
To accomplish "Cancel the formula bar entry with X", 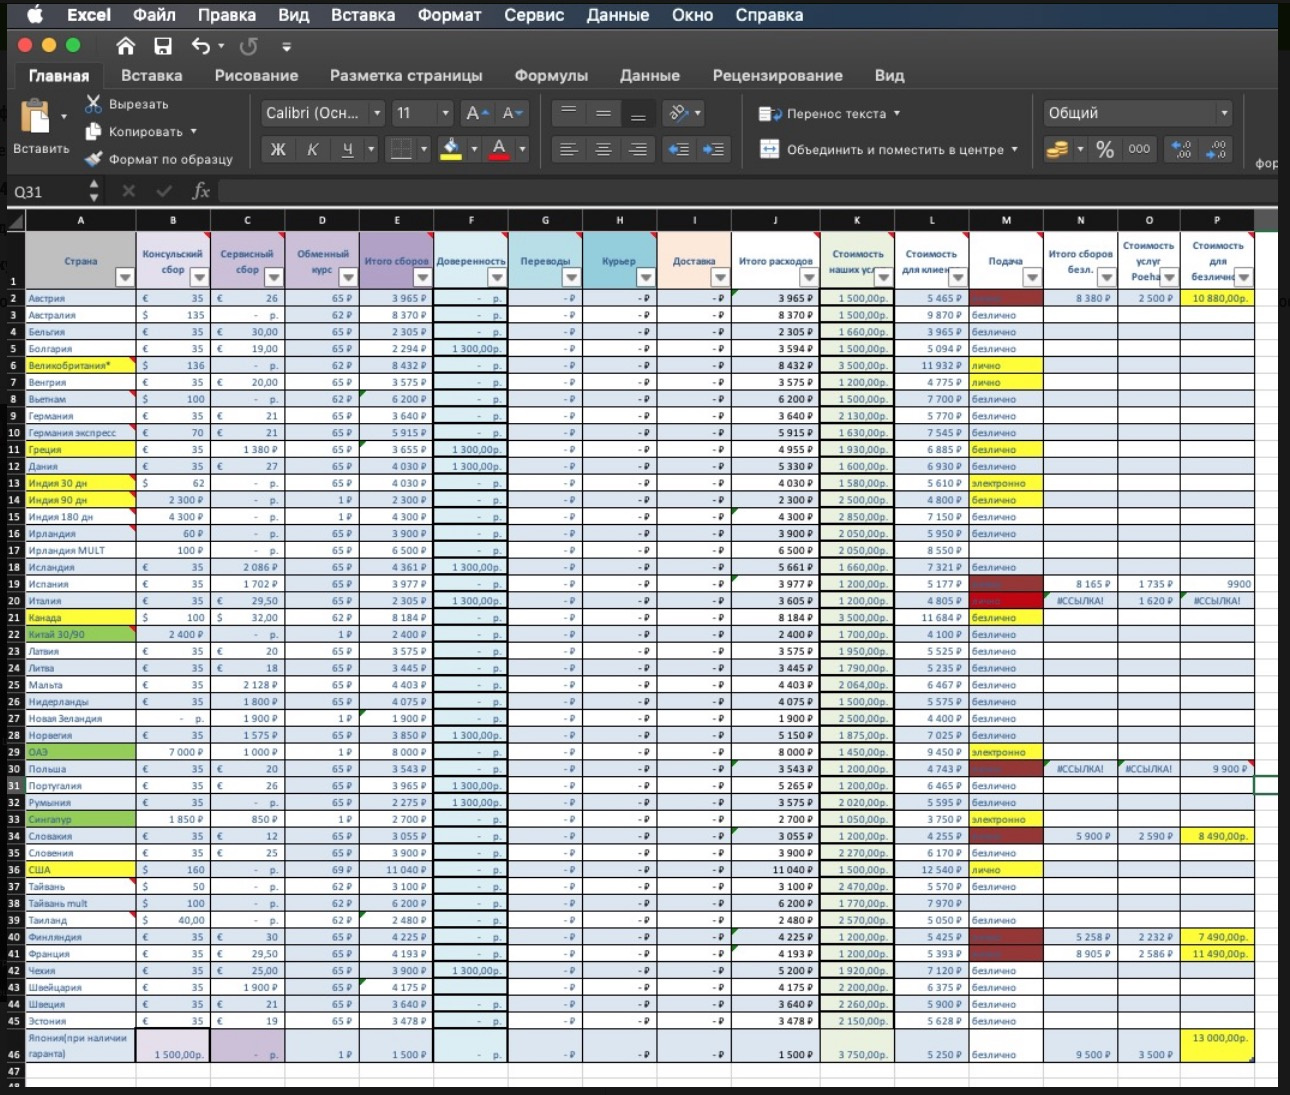I will (x=129, y=190).
